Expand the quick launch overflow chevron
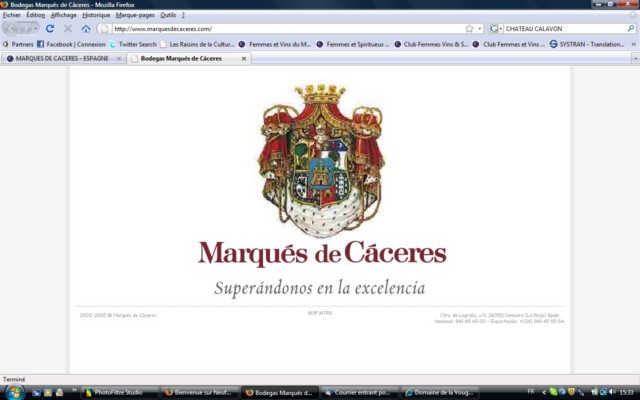Viewport: 640px width, 400px height. pyautogui.click(x=74, y=390)
